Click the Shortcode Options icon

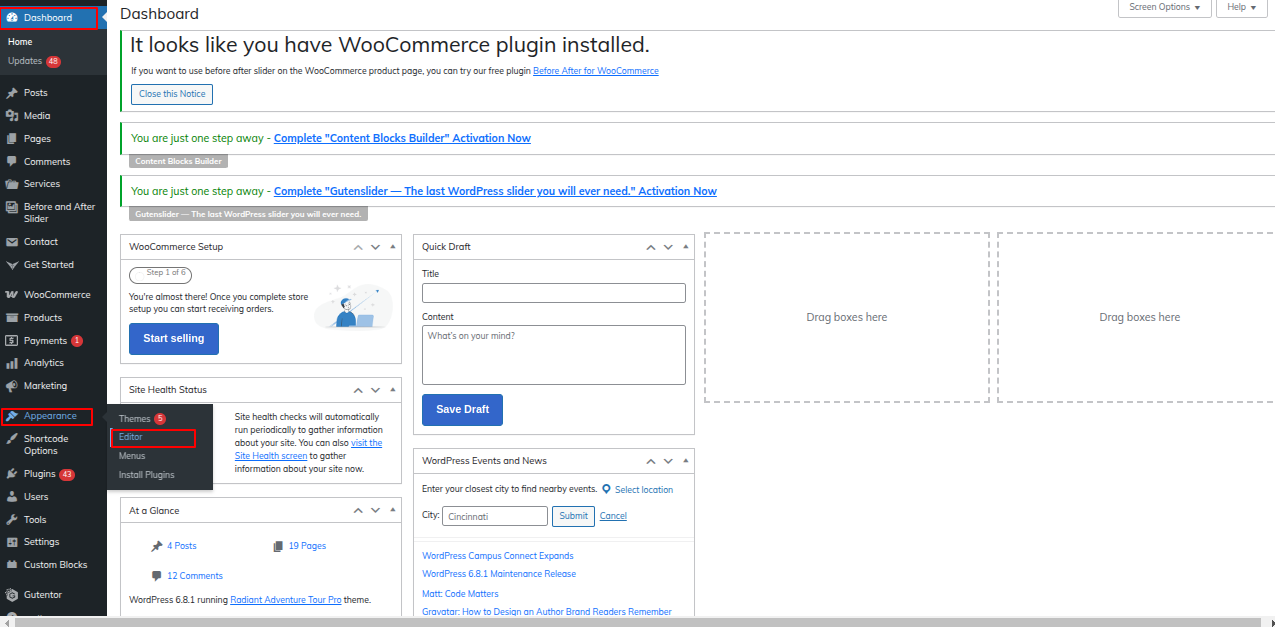click(12, 439)
